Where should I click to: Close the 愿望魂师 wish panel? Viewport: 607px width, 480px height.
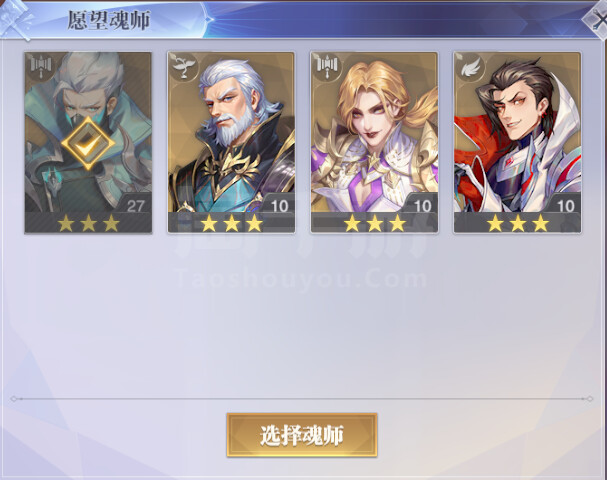pyautogui.click(x=597, y=21)
